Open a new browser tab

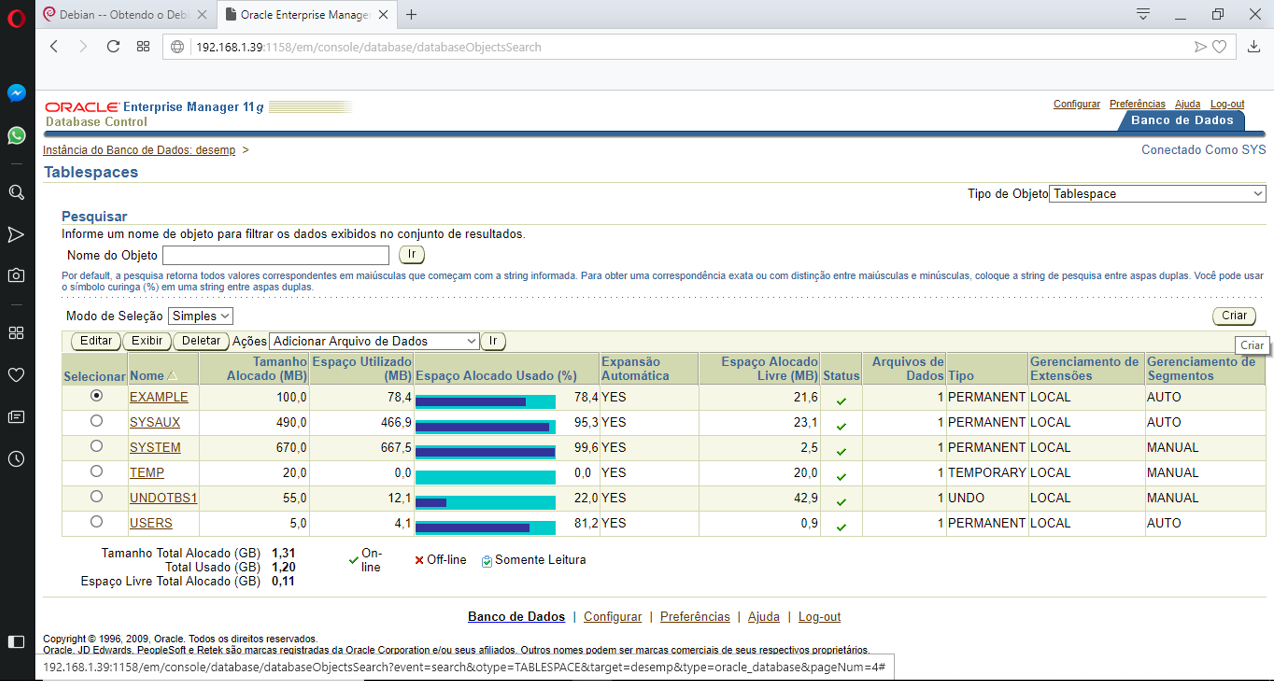(411, 14)
